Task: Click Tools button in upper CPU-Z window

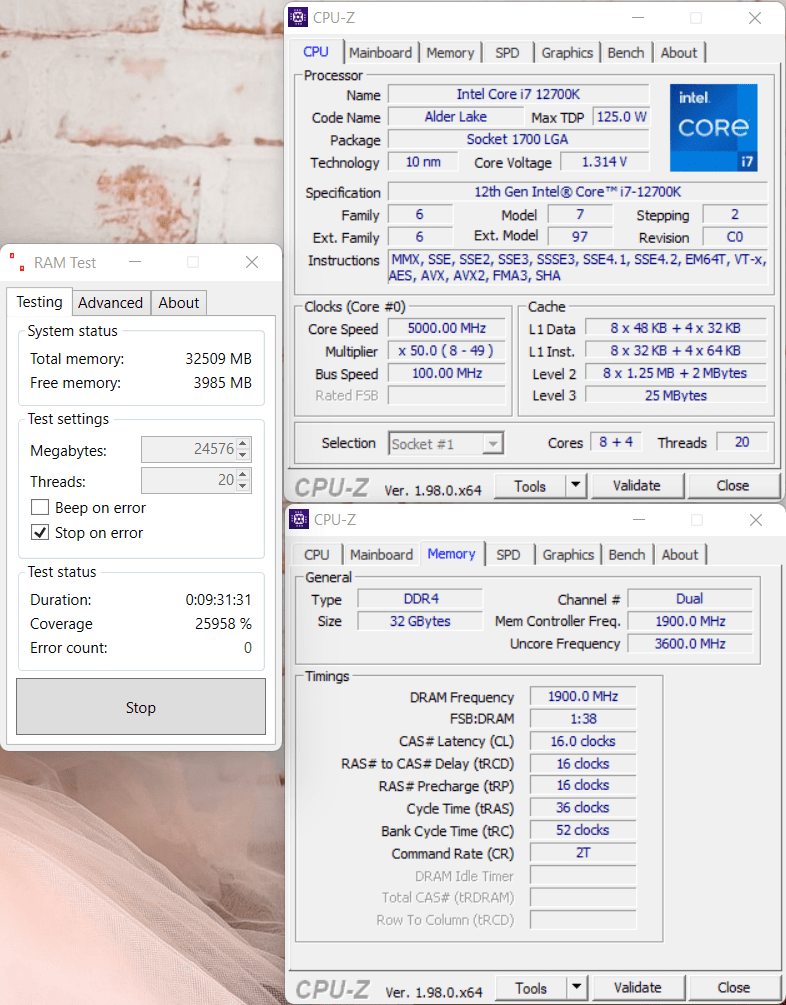Action: 530,486
